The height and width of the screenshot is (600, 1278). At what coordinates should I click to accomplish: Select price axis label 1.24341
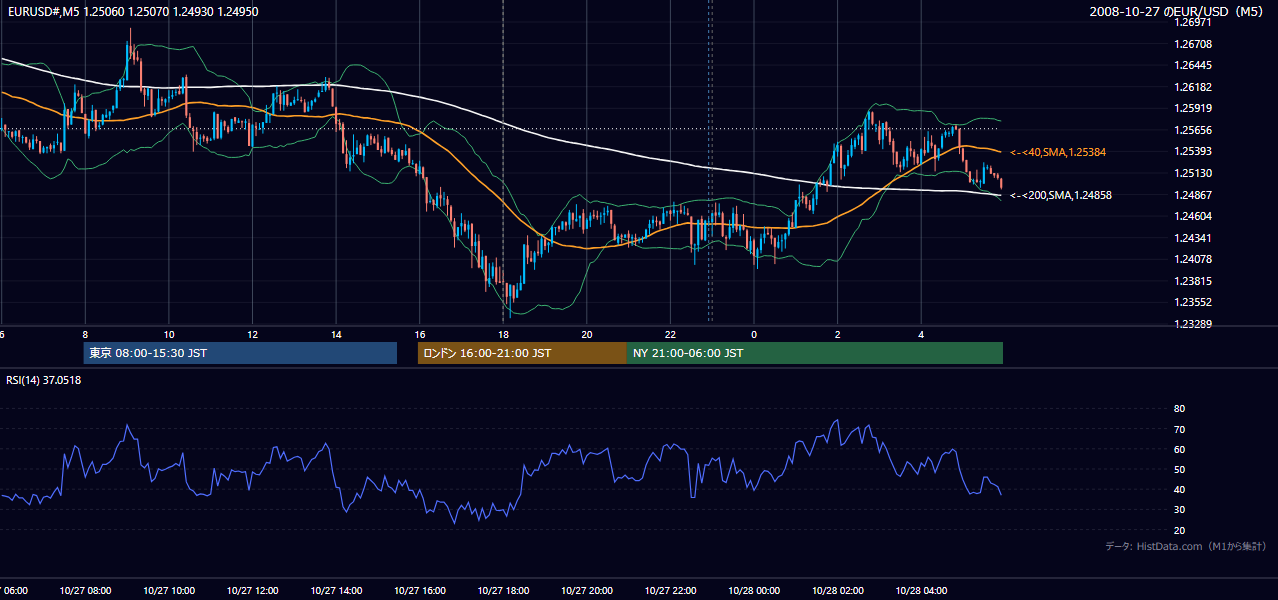coord(1192,238)
